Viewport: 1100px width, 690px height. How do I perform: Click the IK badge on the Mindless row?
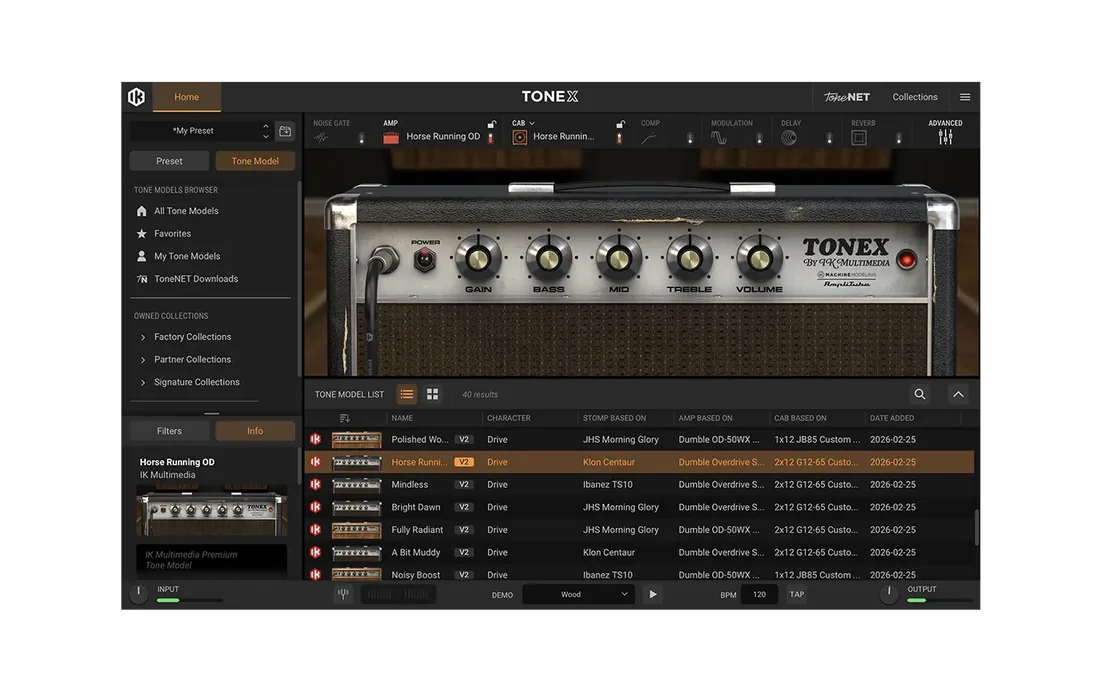(316, 485)
